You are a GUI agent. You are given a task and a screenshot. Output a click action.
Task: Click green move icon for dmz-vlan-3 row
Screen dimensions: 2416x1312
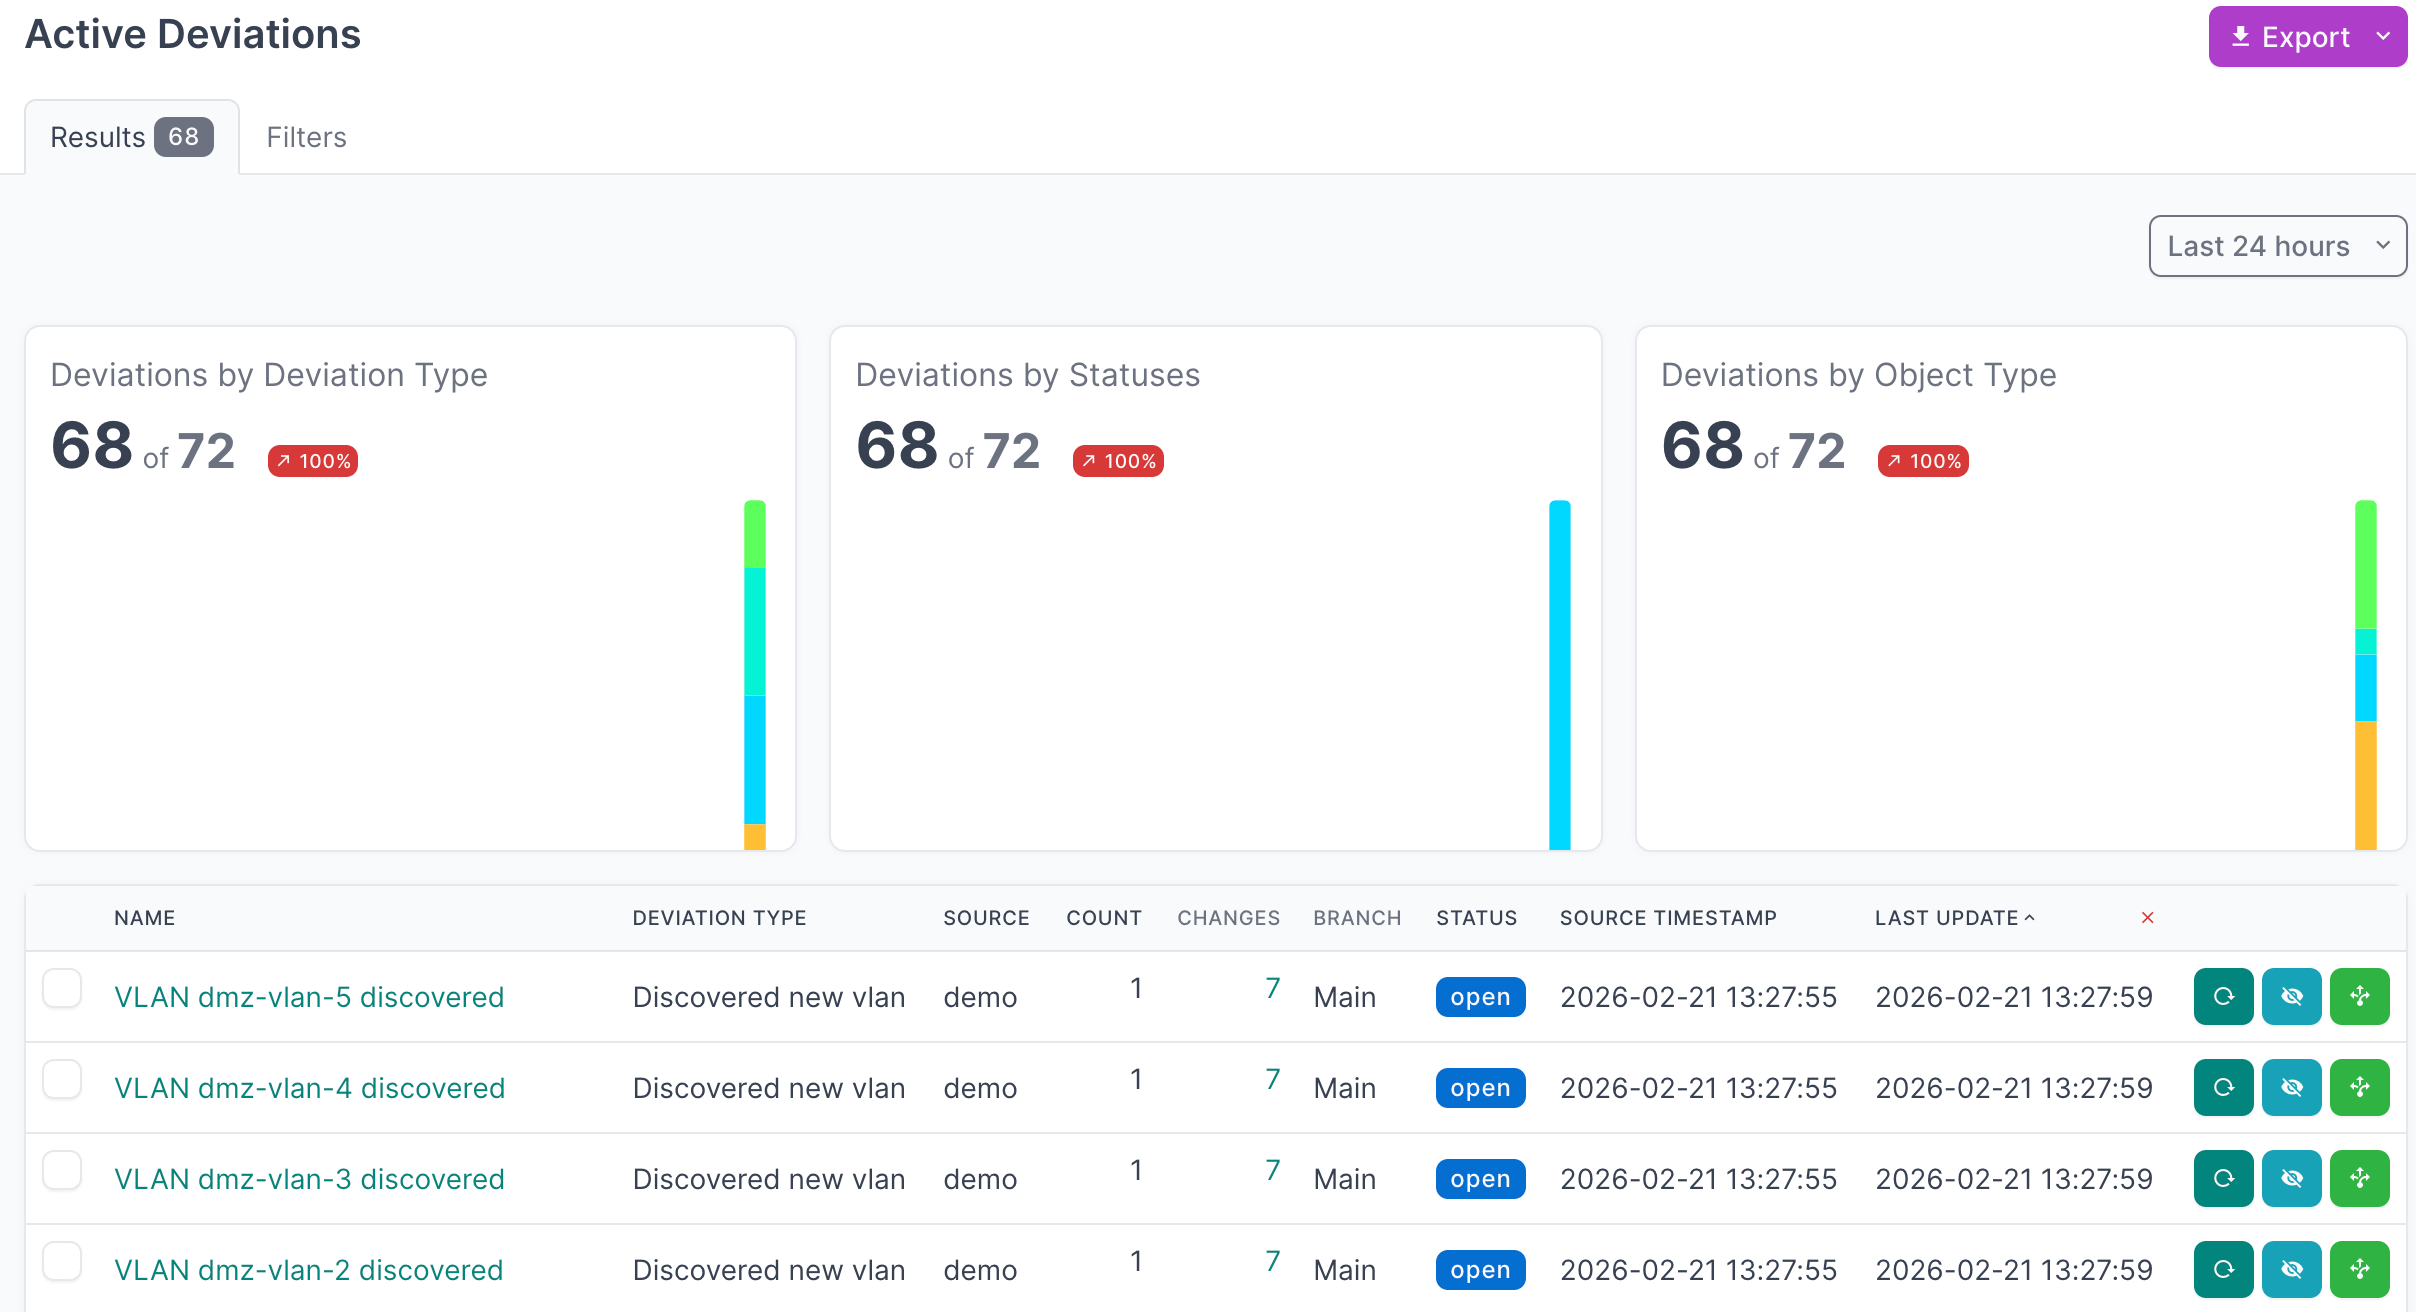coord(2359,1178)
